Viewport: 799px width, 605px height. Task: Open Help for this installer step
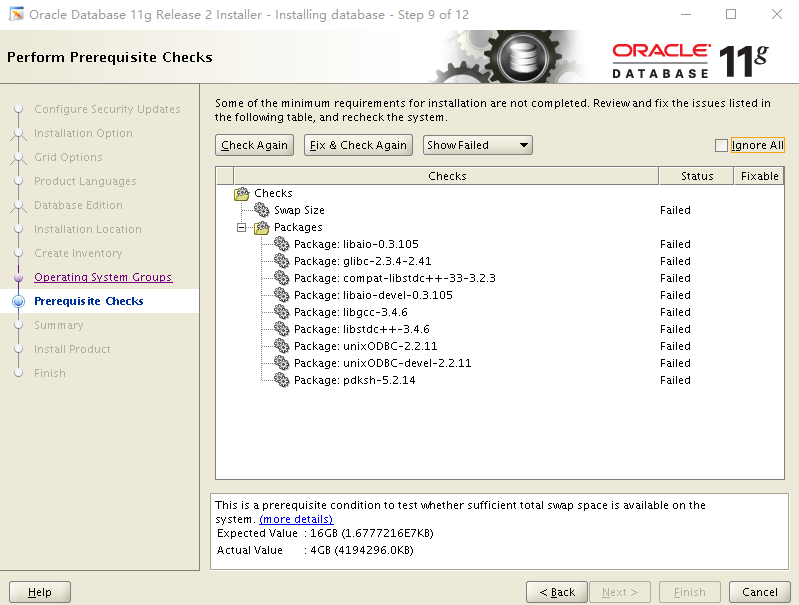40,592
